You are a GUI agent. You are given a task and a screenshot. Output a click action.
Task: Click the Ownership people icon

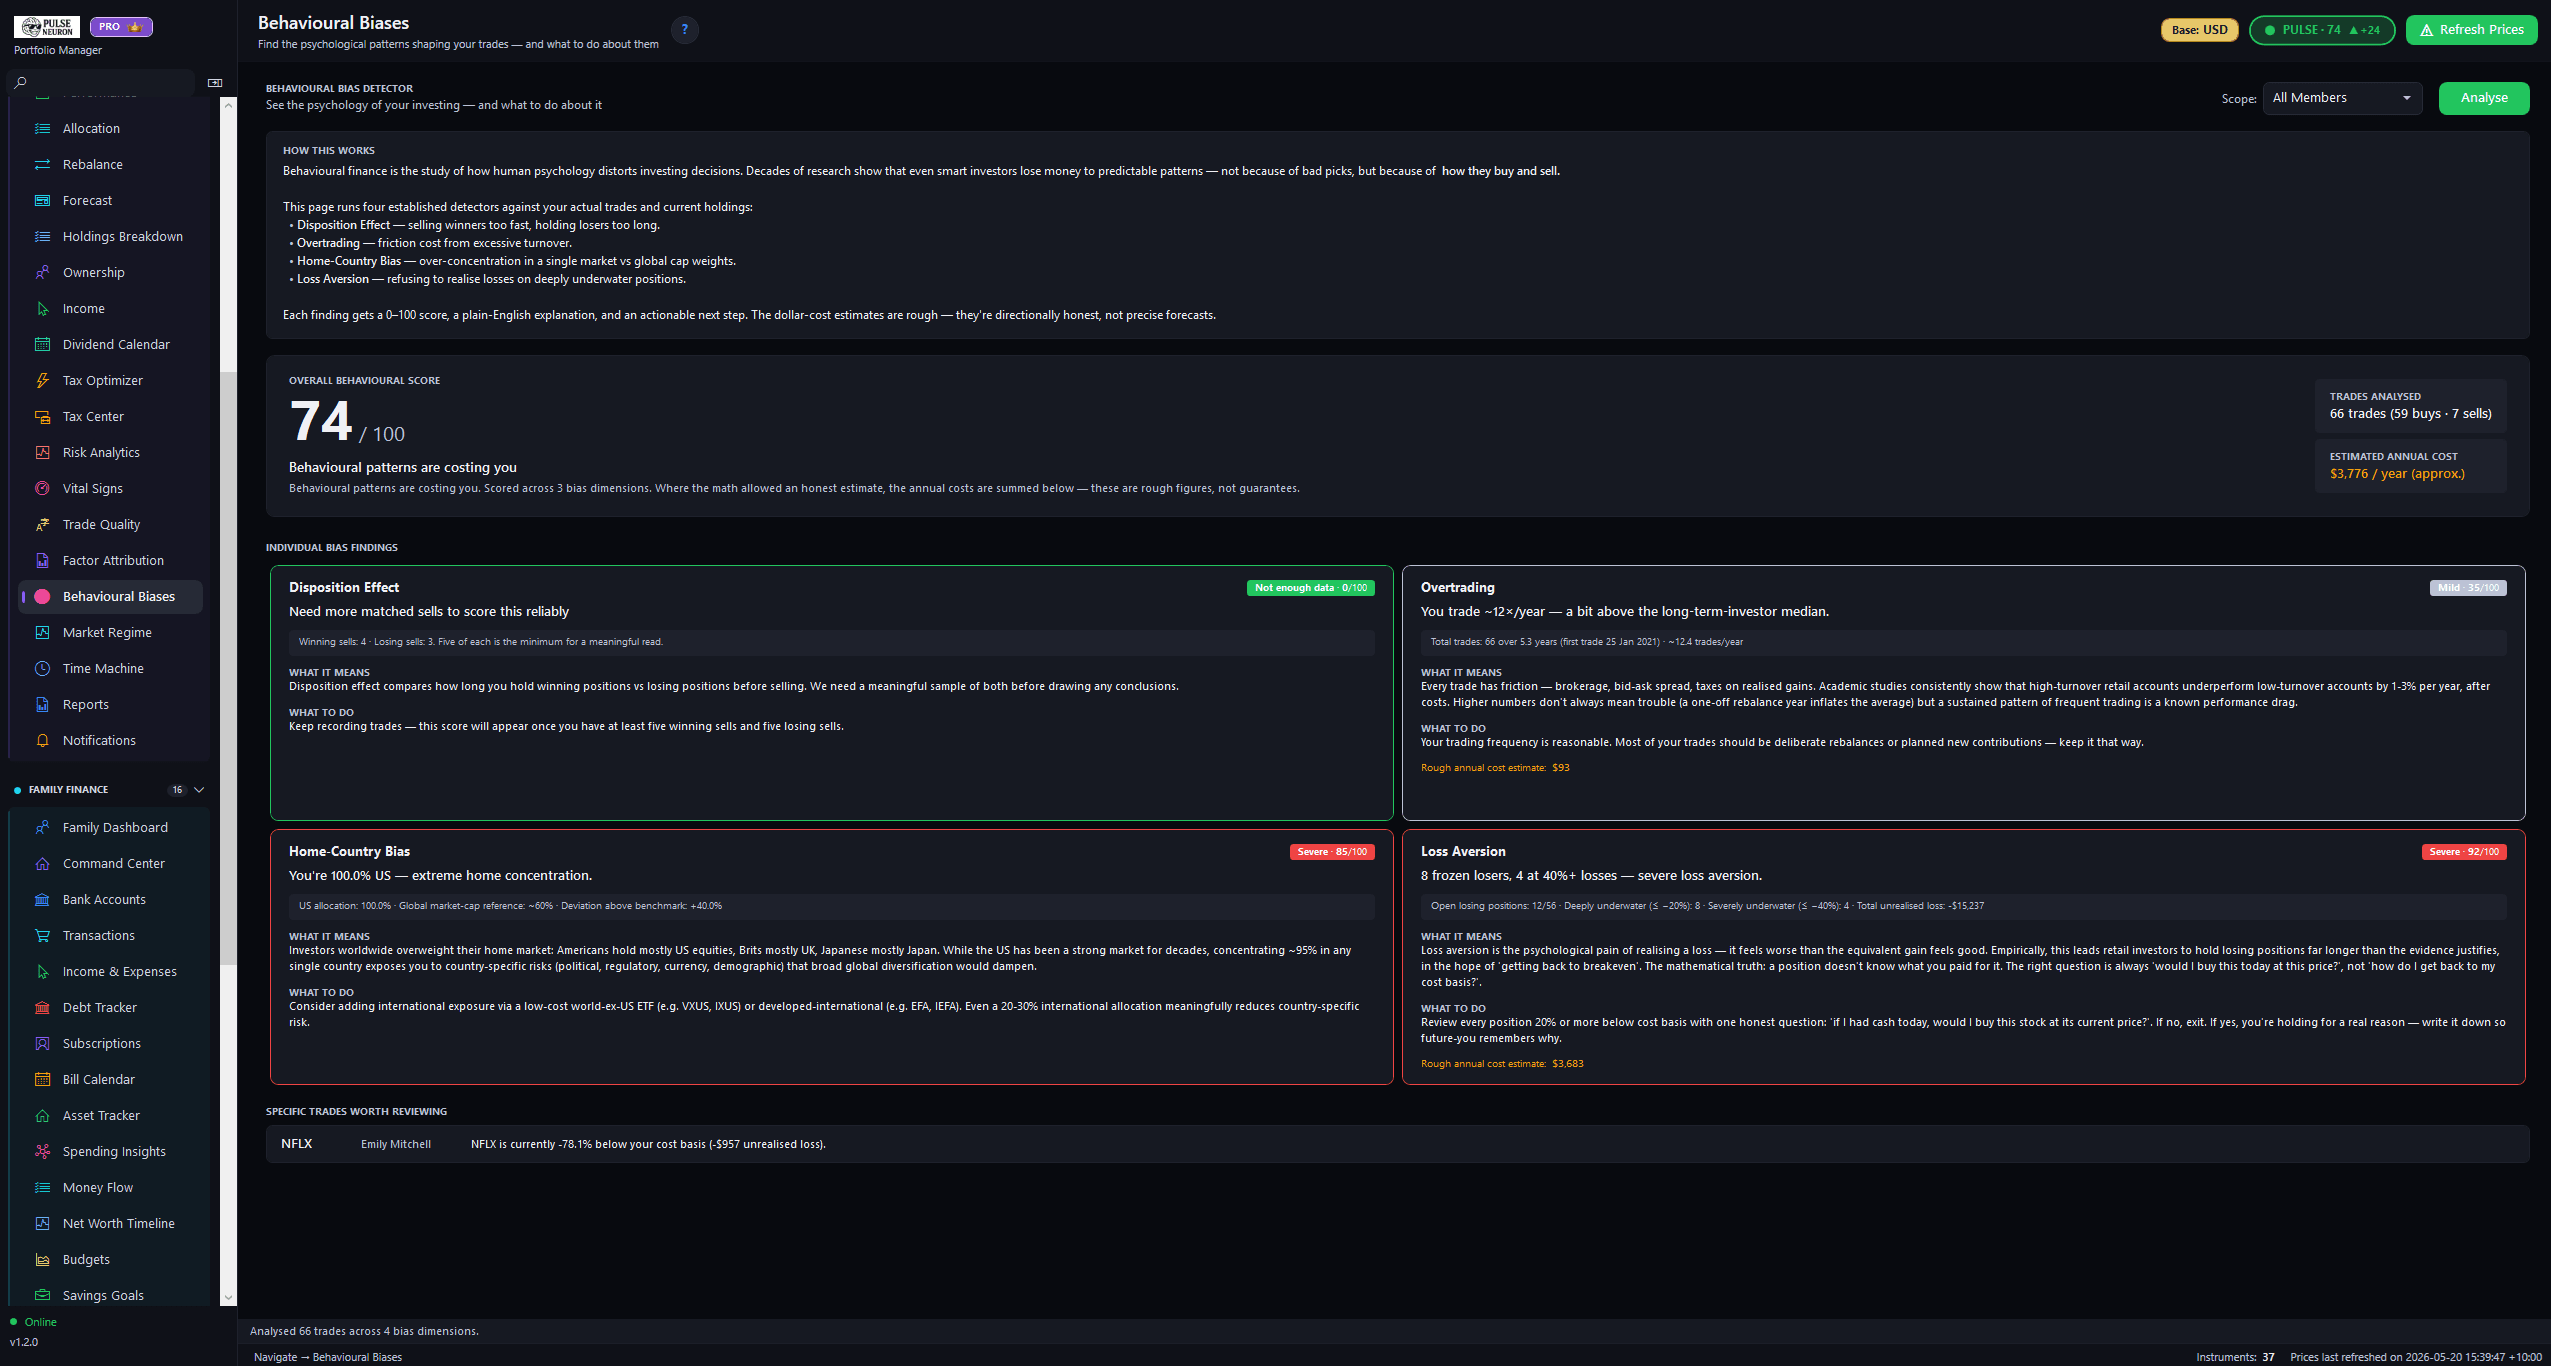click(42, 272)
